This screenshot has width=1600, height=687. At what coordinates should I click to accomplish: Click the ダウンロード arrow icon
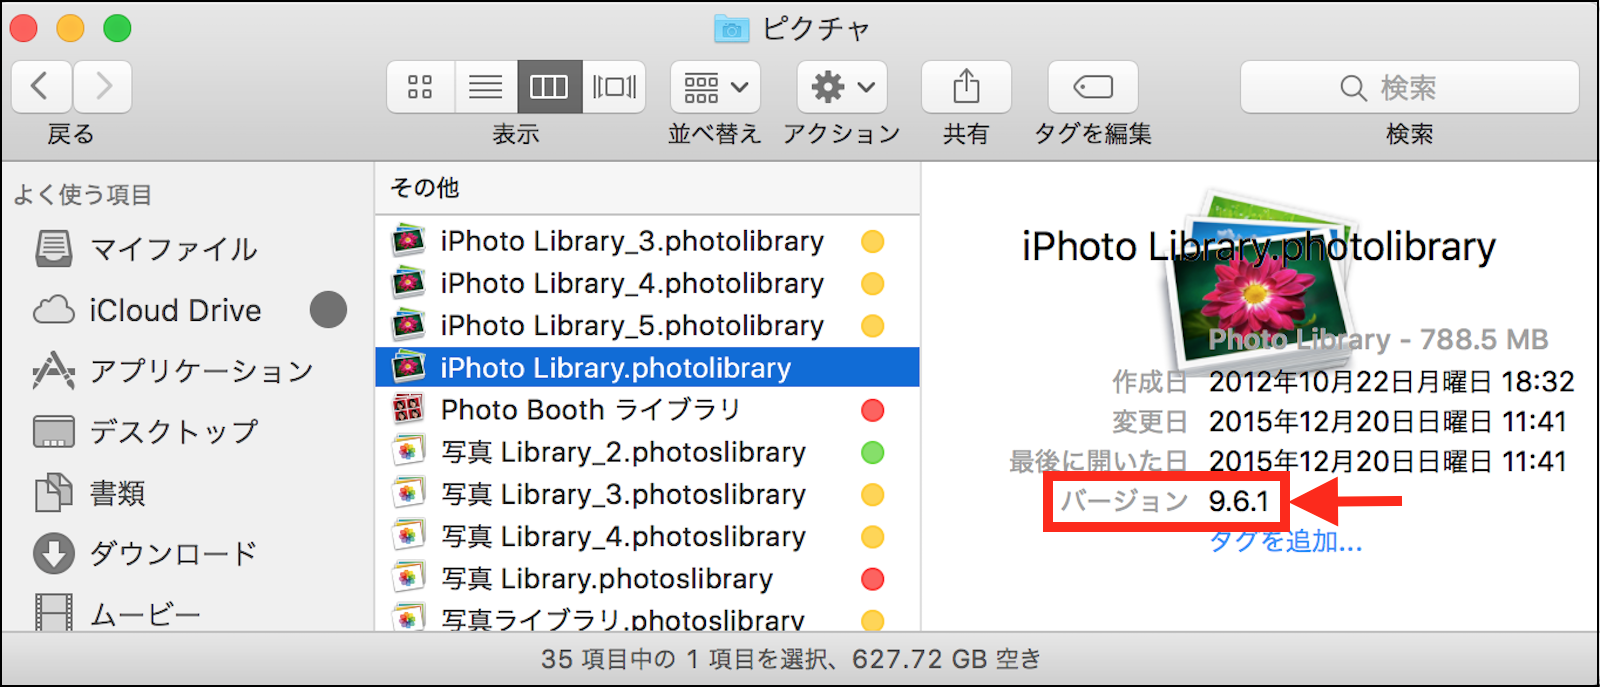[x=54, y=553]
